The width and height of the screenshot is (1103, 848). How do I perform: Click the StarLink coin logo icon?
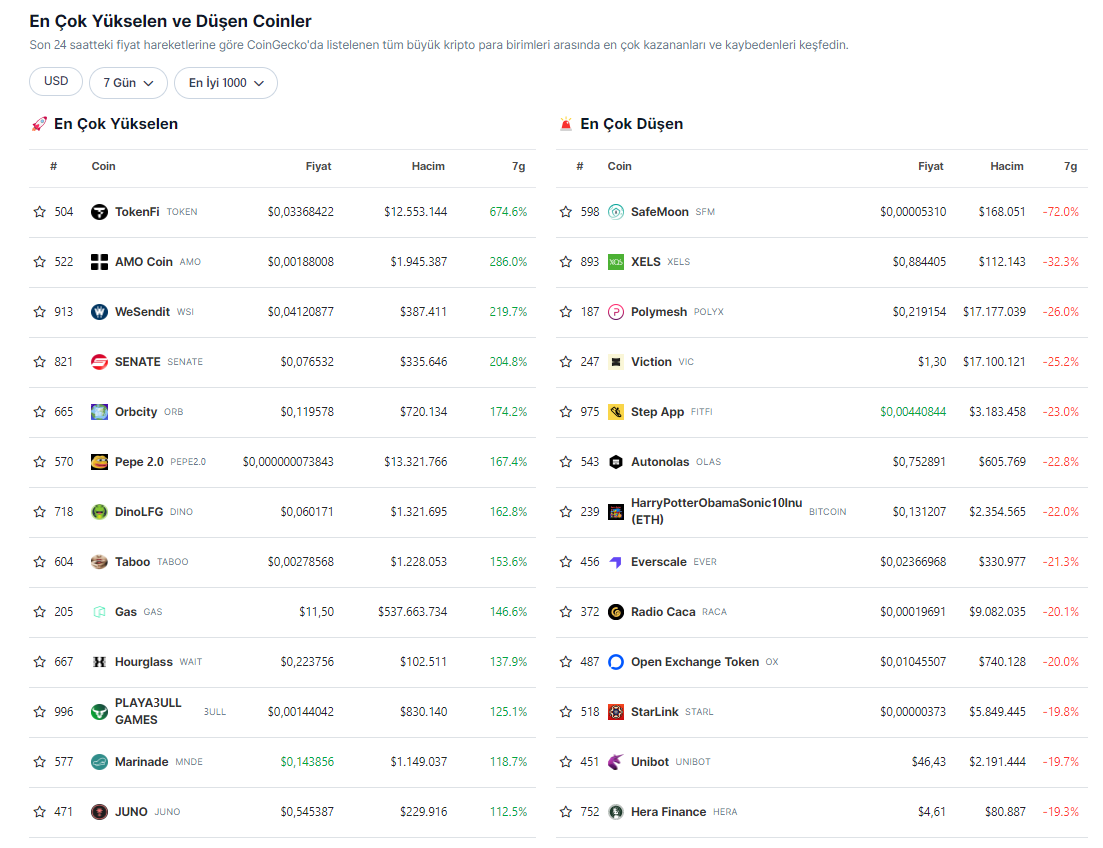pos(616,712)
